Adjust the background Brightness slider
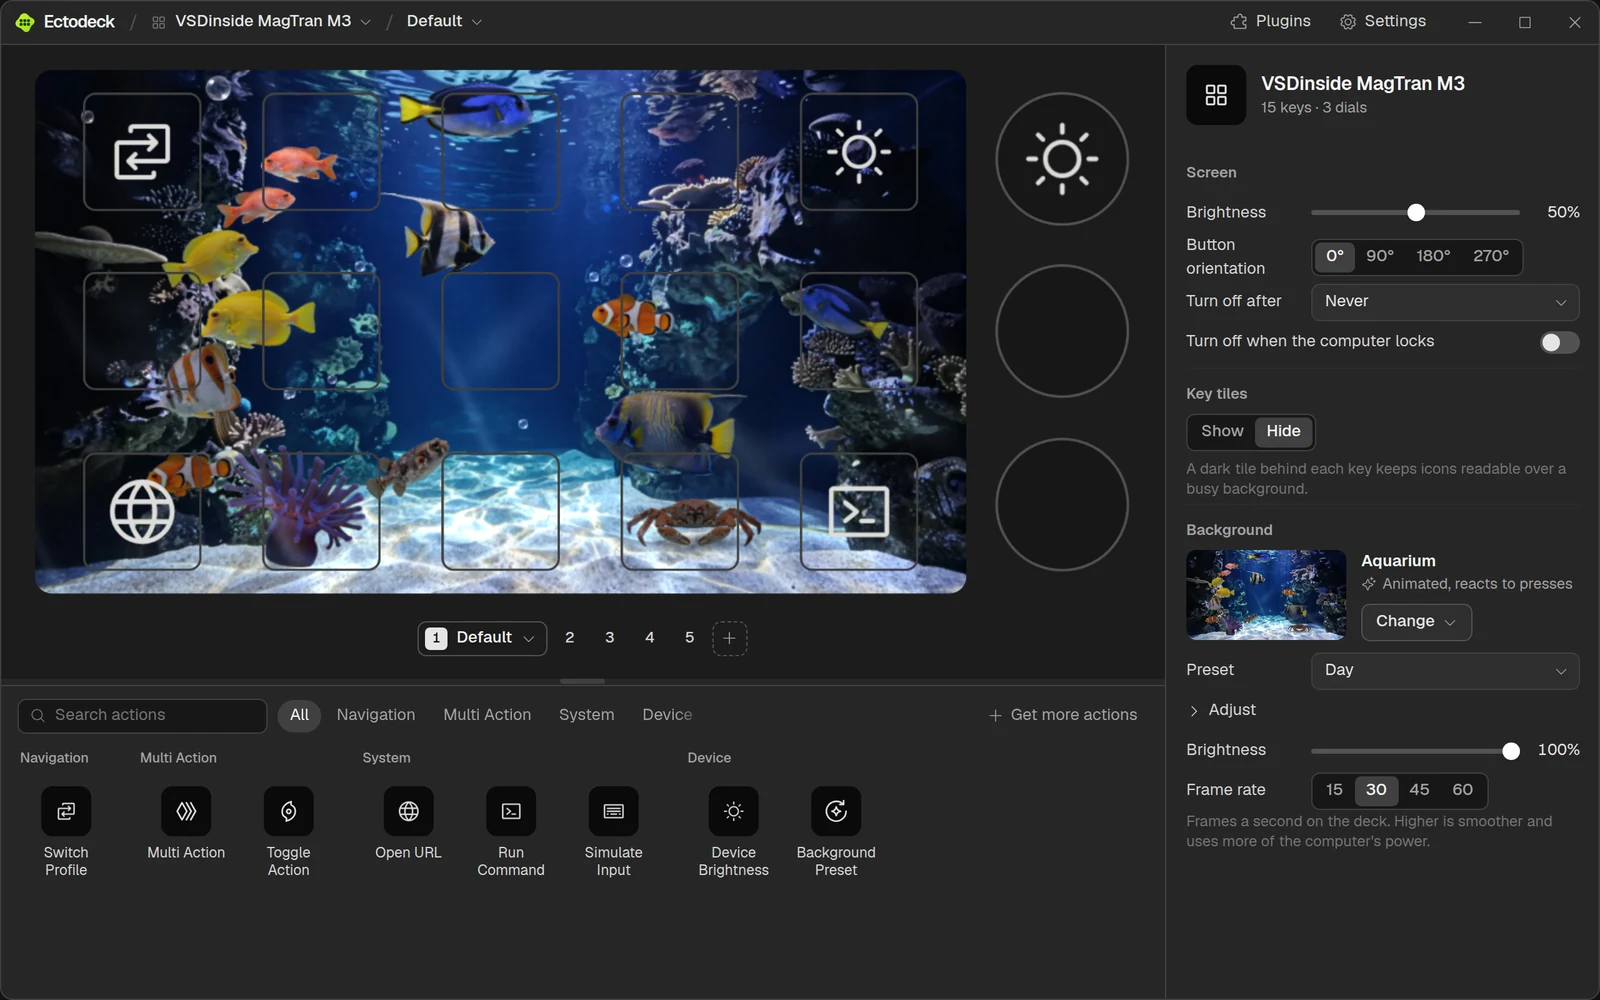The image size is (1600, 1000). click(x=1415, y=751)
